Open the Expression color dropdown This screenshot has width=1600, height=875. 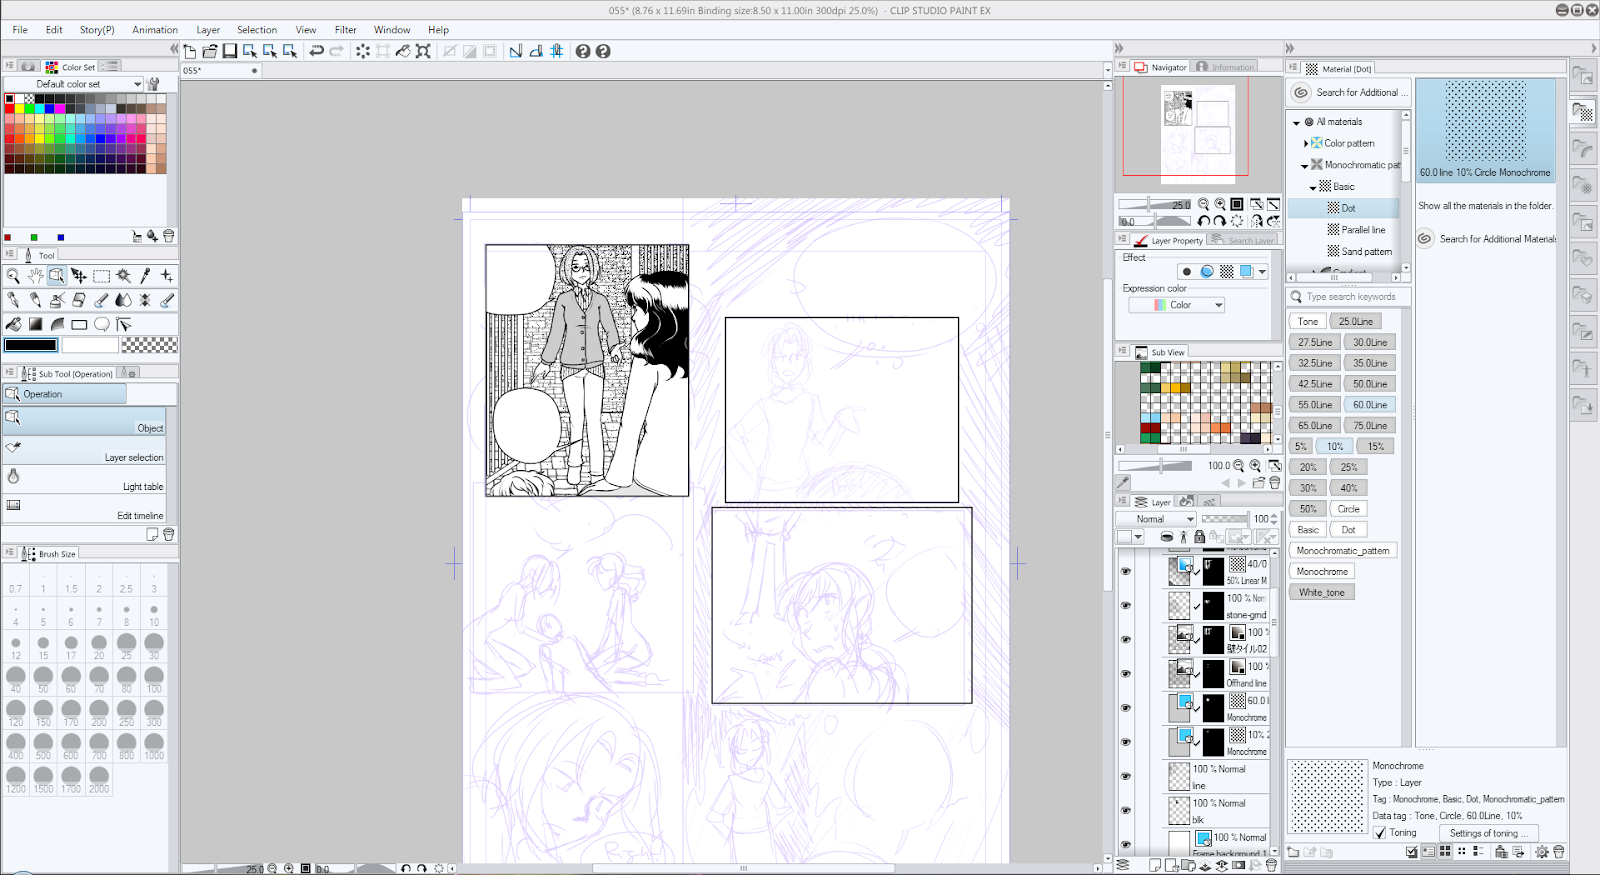1177,305
